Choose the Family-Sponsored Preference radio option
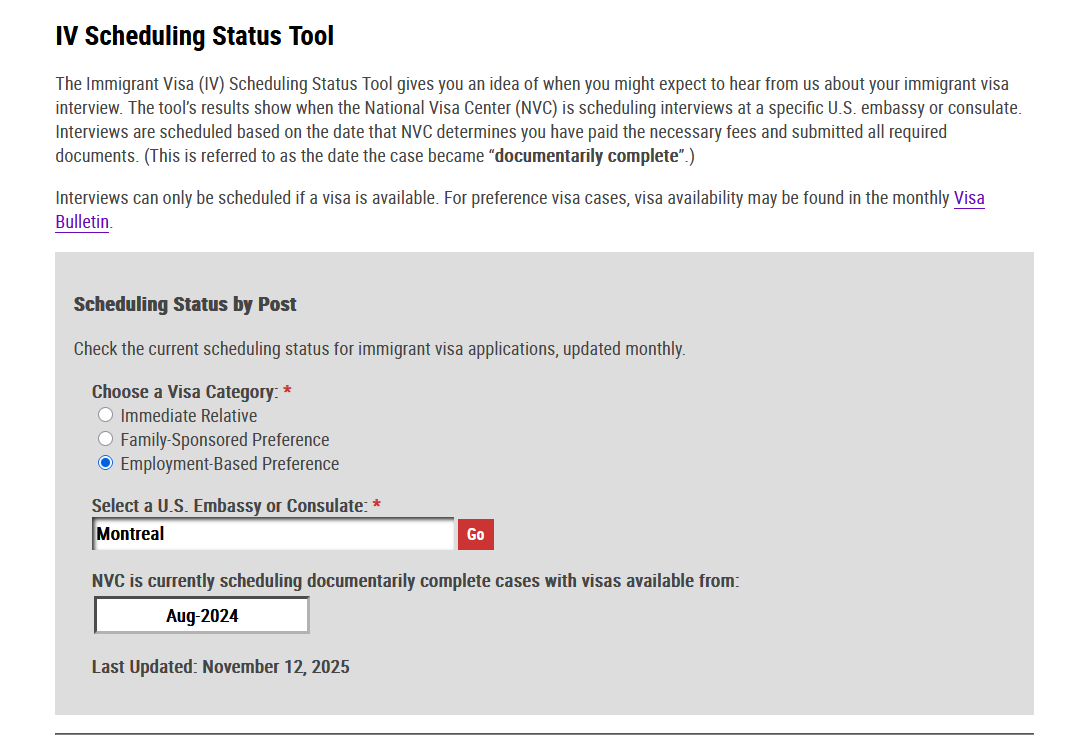 coord(105,439)
